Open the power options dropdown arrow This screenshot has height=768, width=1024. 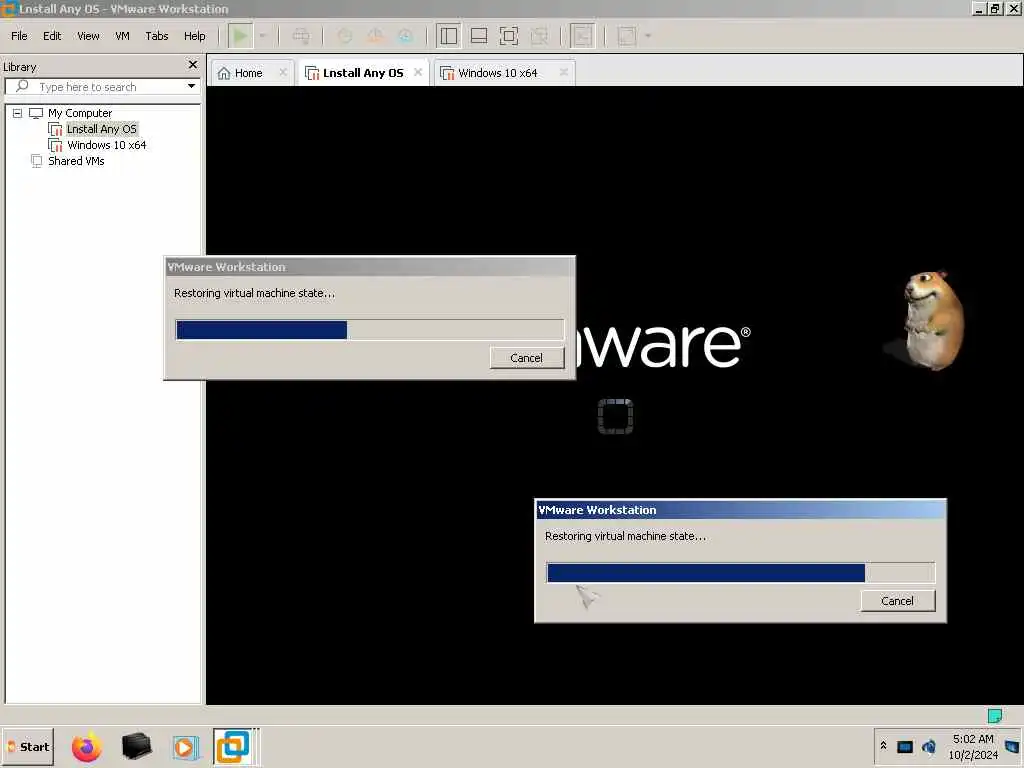pyautogui.click(x=263, y=35)
